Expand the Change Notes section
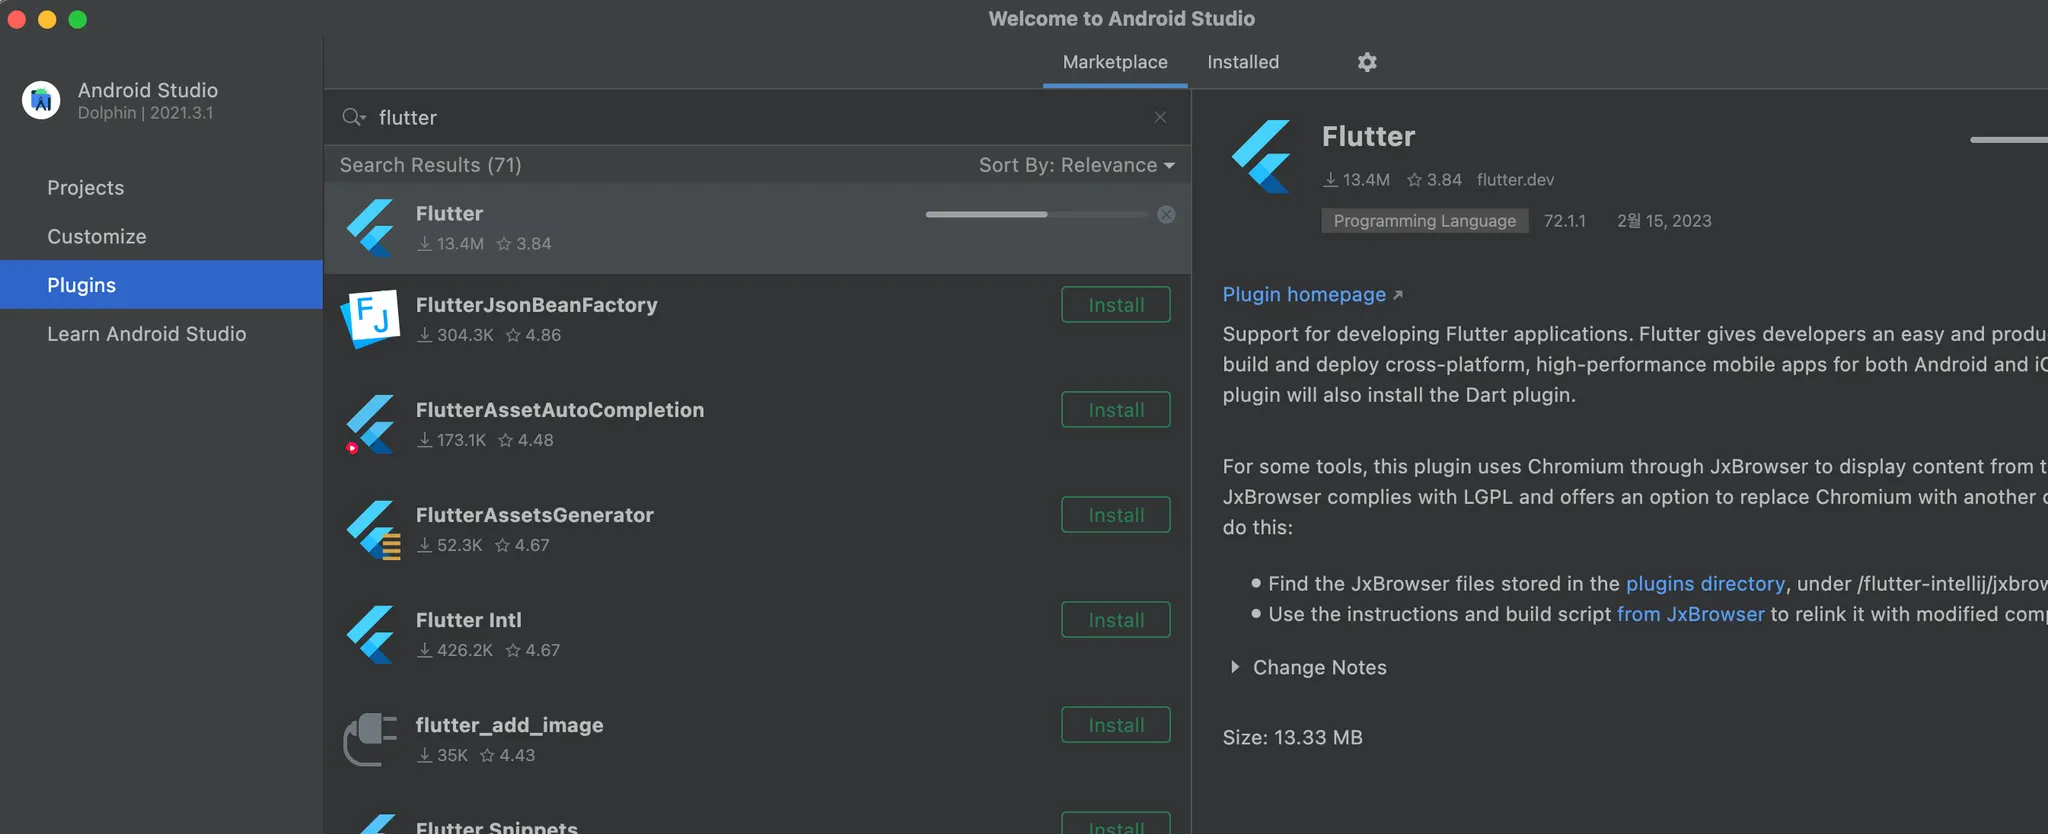The width and height of the screenshot is (2048, 834). click(x=1236, y=667)
